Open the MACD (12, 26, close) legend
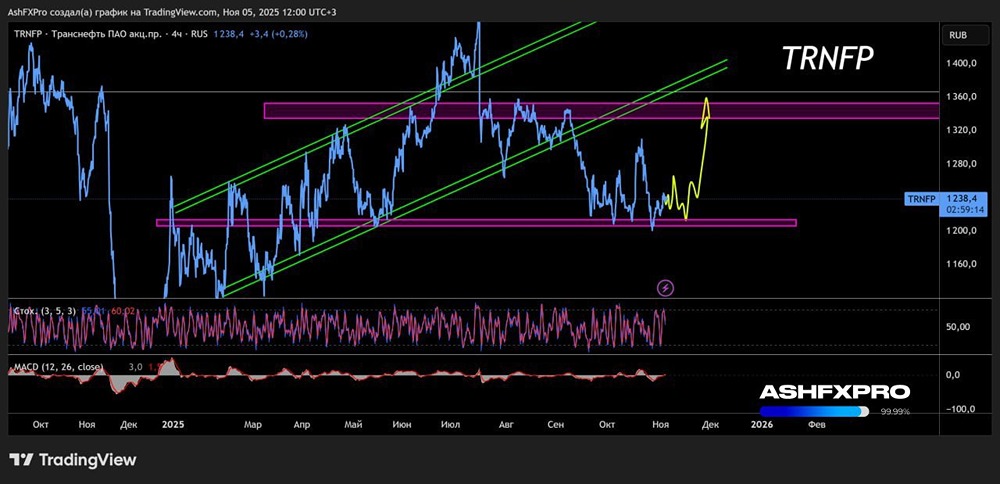This screenshot has width=1000, height=484. tap(58, 367)
